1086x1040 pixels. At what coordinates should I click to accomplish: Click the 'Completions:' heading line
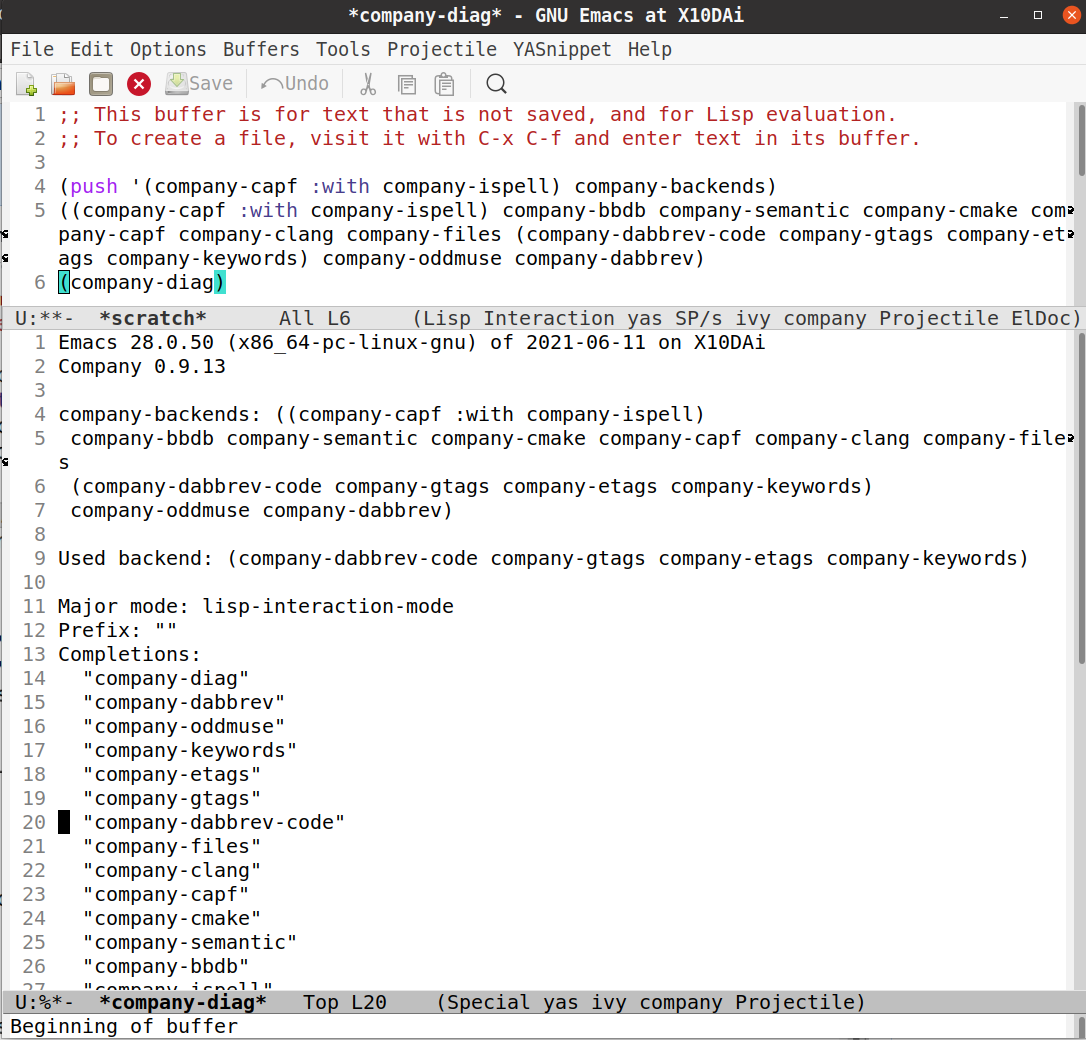coord(129,654)
